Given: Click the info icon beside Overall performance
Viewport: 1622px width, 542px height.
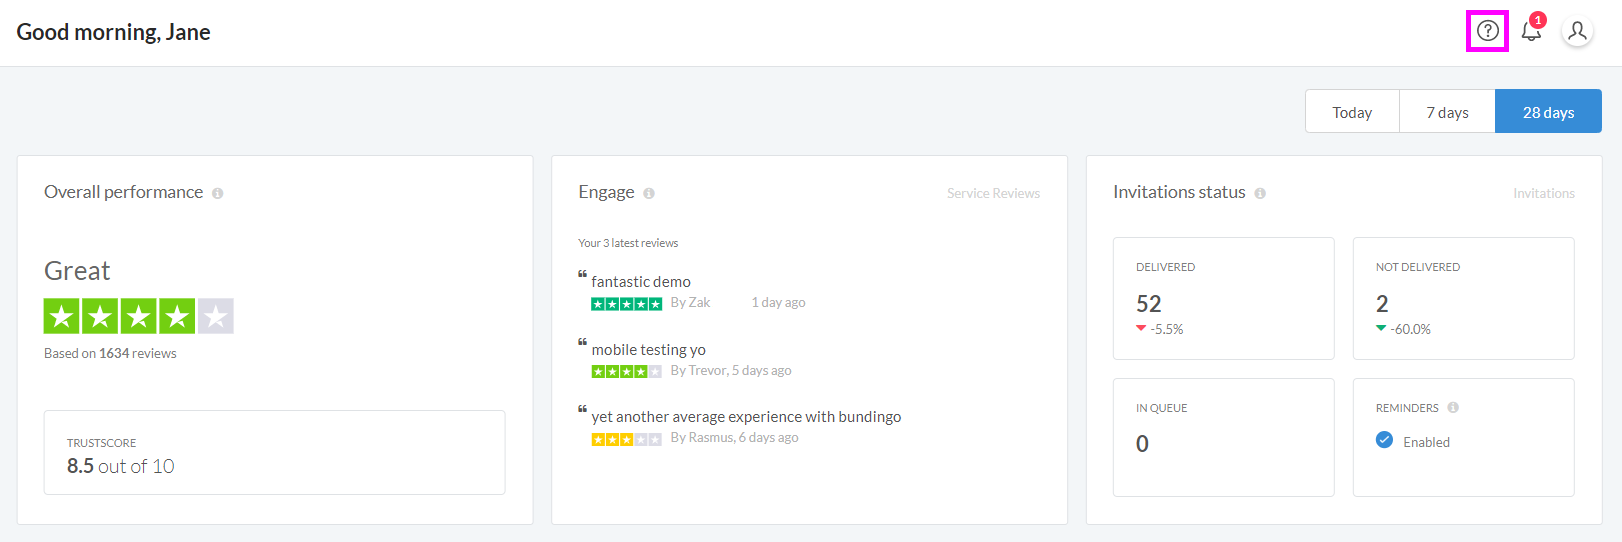Looking at the screenshot, I should click(217, 193).
